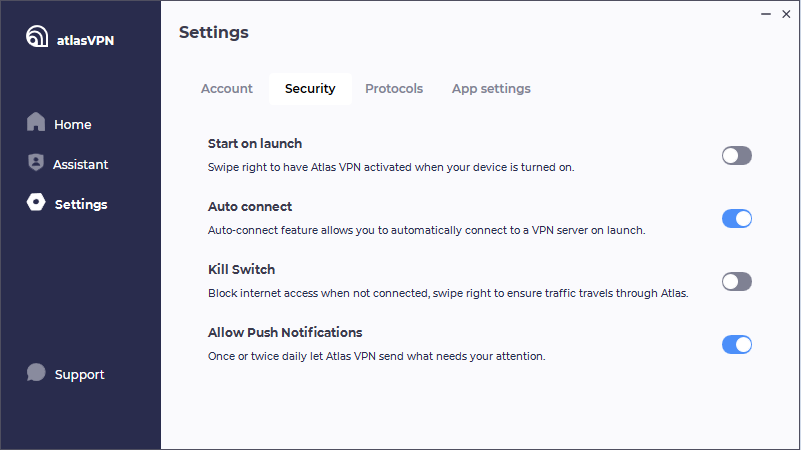Click the Support text link
The image size is (801, 450).
coord(79,375)
